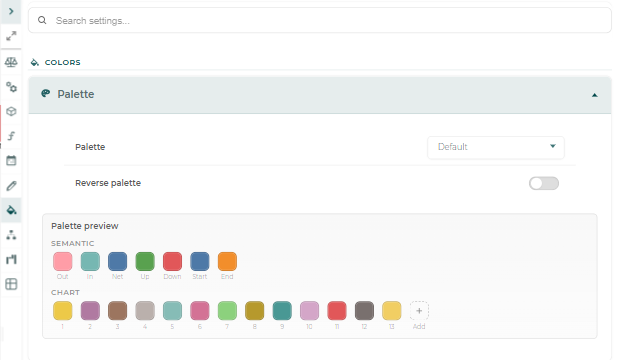Open the calendar sidebar icon
The height and width of the screenshot is (360, 618).
[11, 160]
